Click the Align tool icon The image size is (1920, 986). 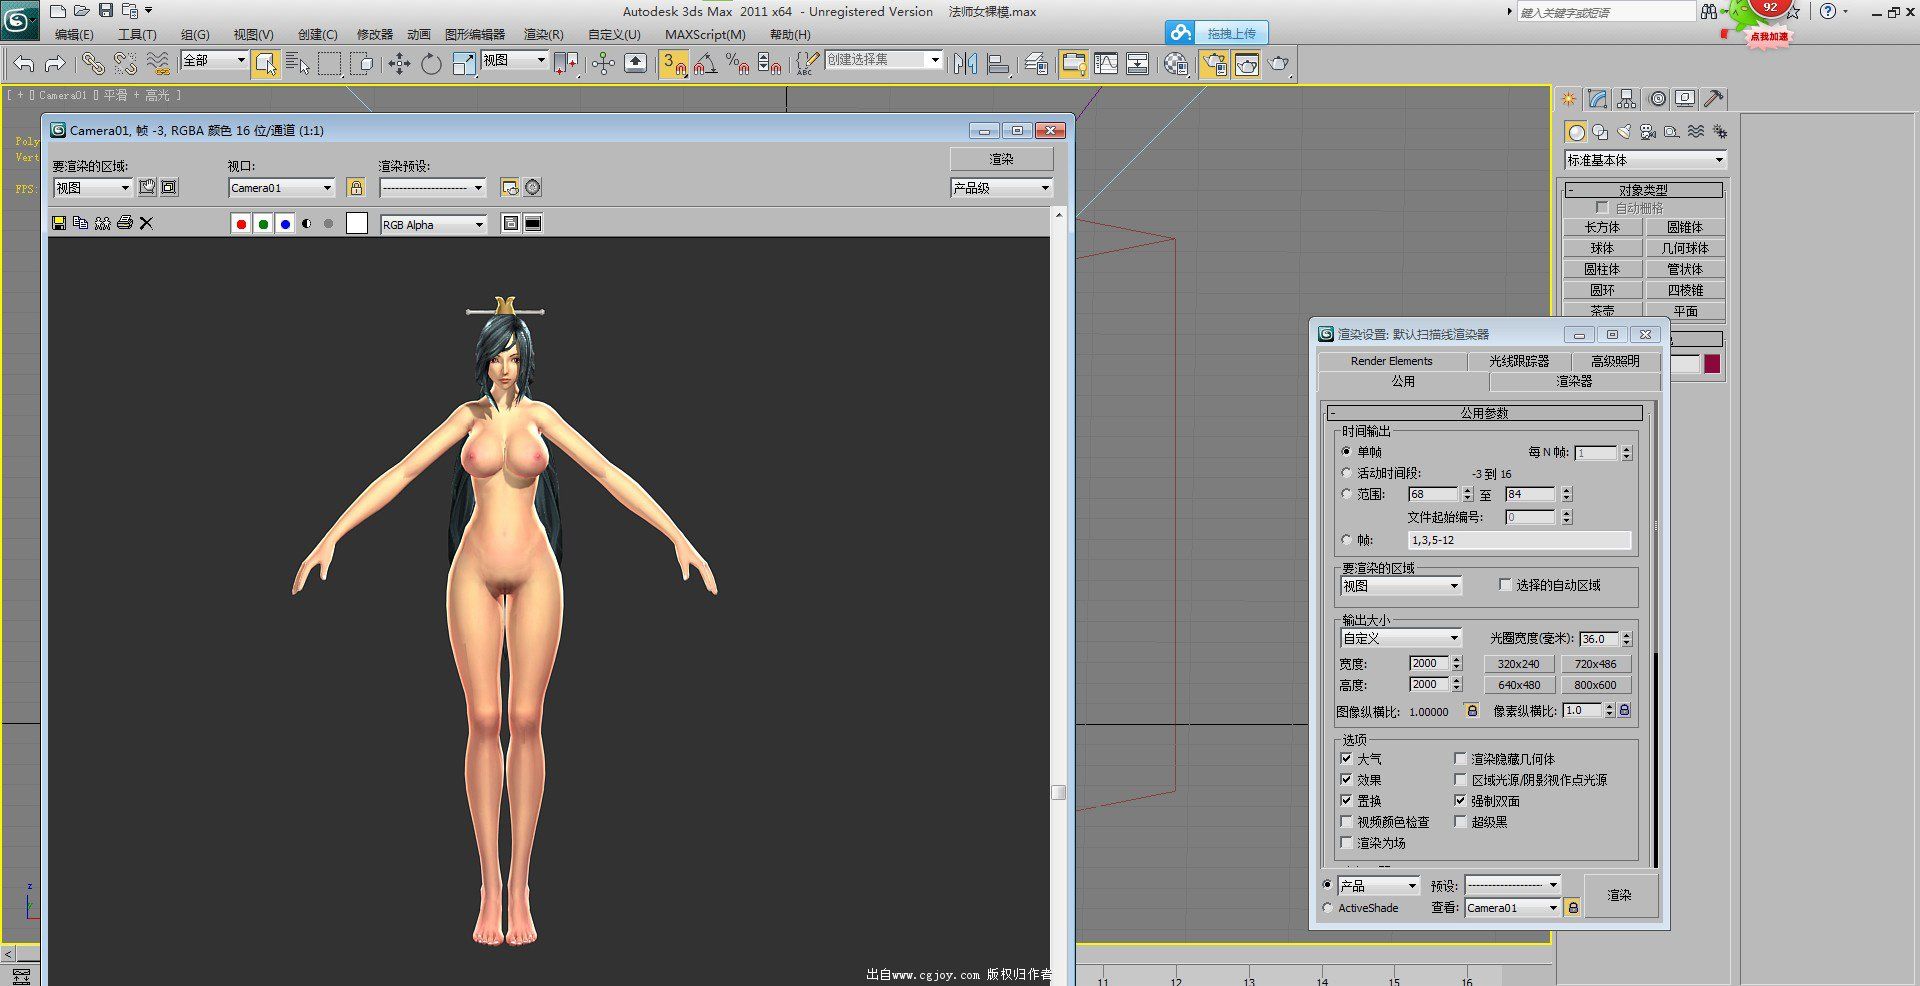click(x=998, y=64)
